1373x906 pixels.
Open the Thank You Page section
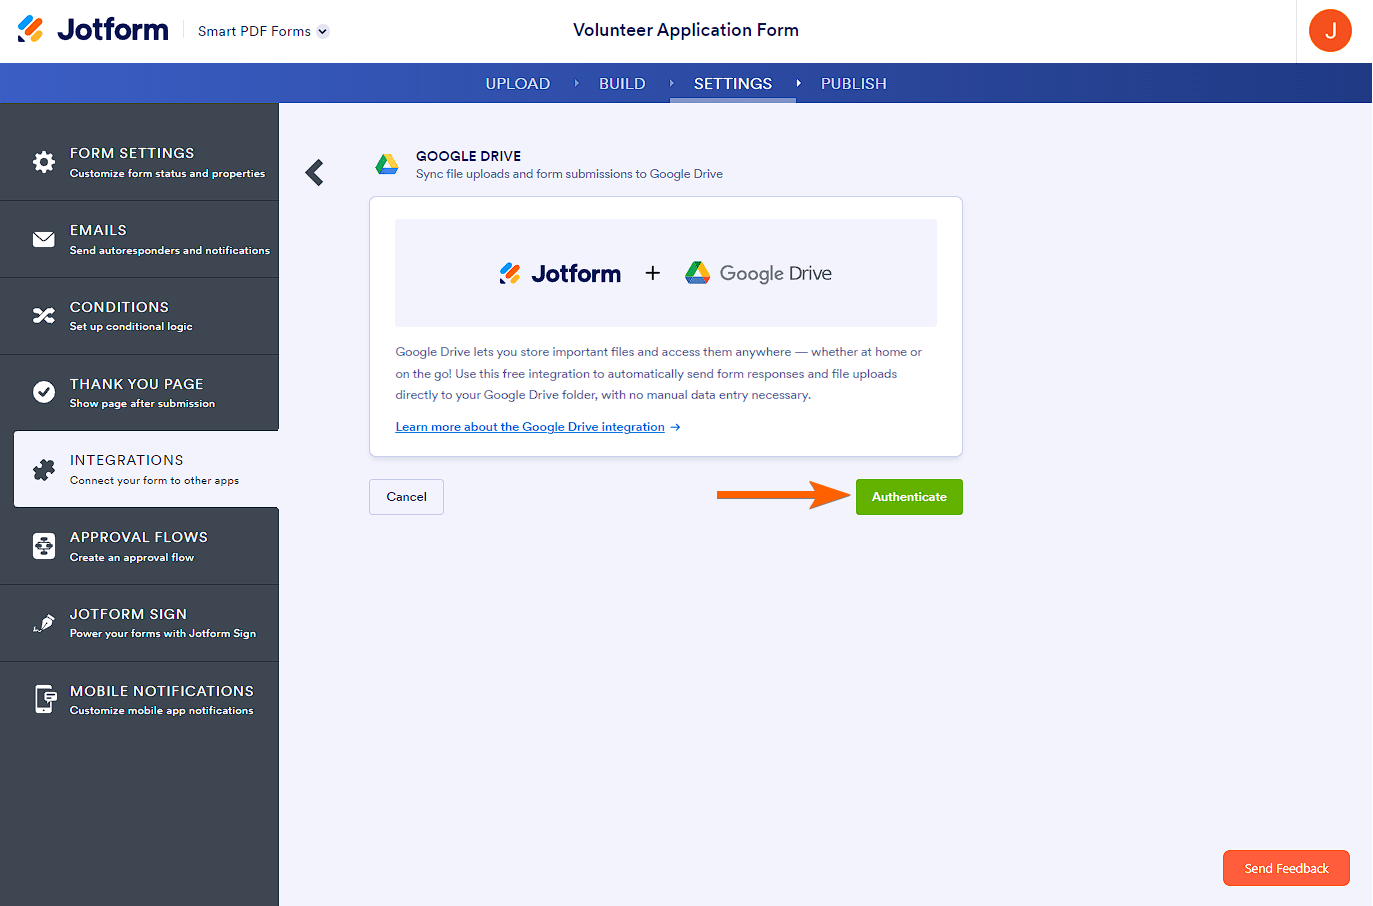(x=140, y=393)
